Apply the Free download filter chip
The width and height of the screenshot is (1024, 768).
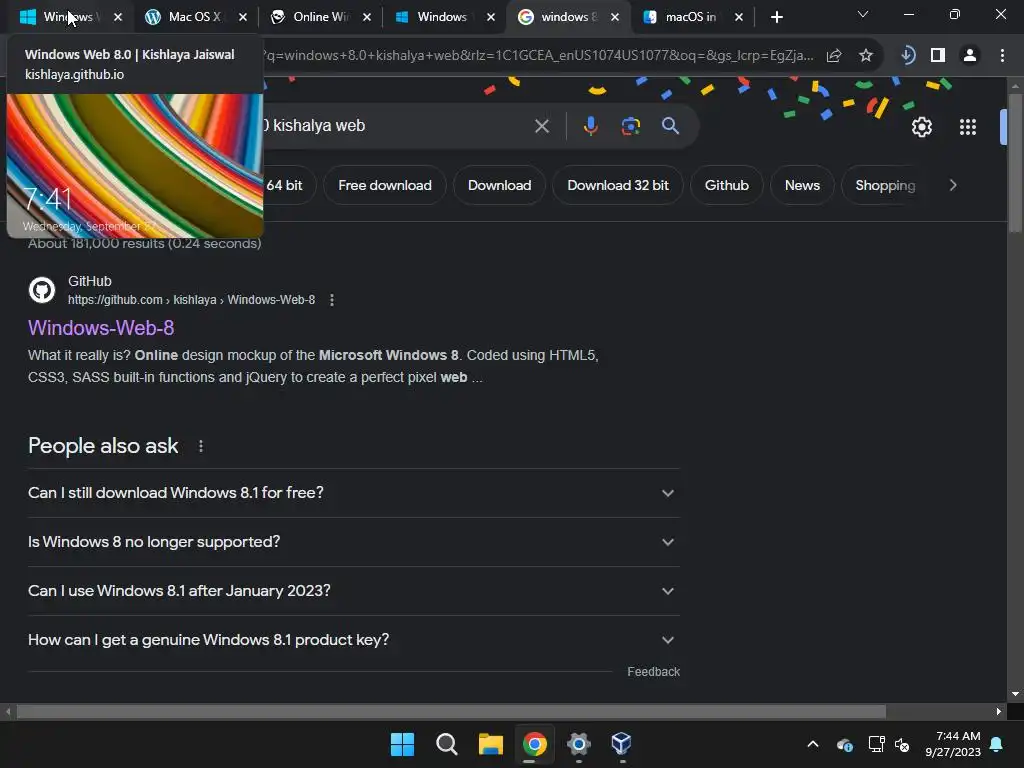tap(385, 185)
